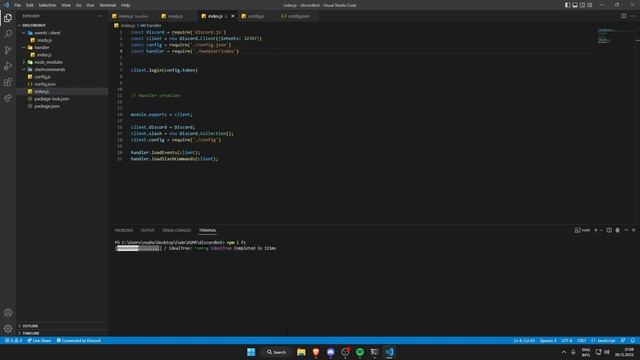The height and width of the screenshot is (360, 640).
Task: Toggle the primary side bar layout icon
Action: 567,5
